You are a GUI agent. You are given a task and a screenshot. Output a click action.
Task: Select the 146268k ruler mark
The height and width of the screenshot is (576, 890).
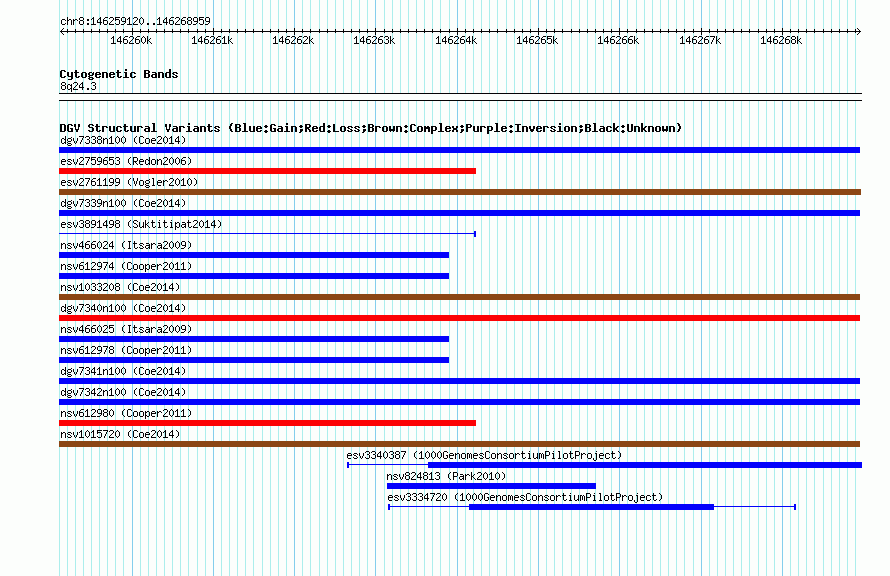tap(781, 40)
